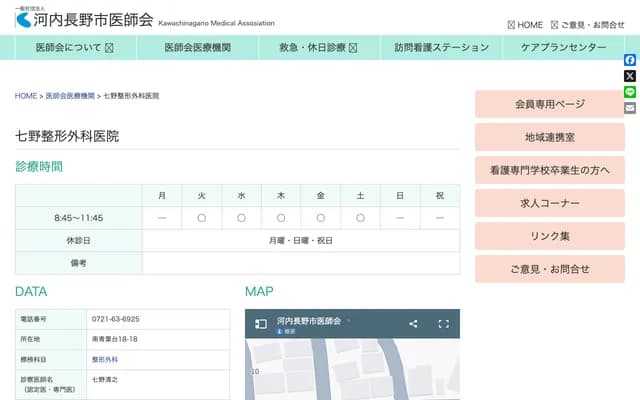
Task: Select ケアプランセンター in the nav bar
Action: [x=563, y=47]
